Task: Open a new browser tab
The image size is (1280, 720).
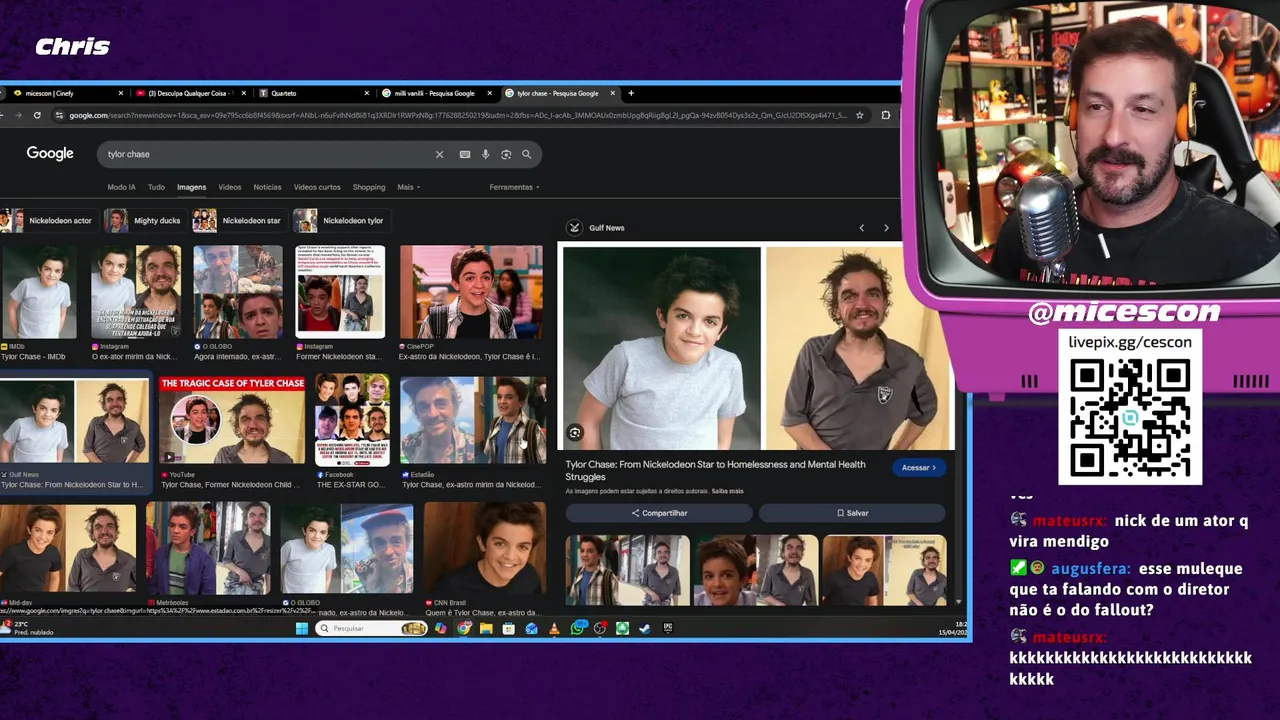Action: (x=631, y=93)
